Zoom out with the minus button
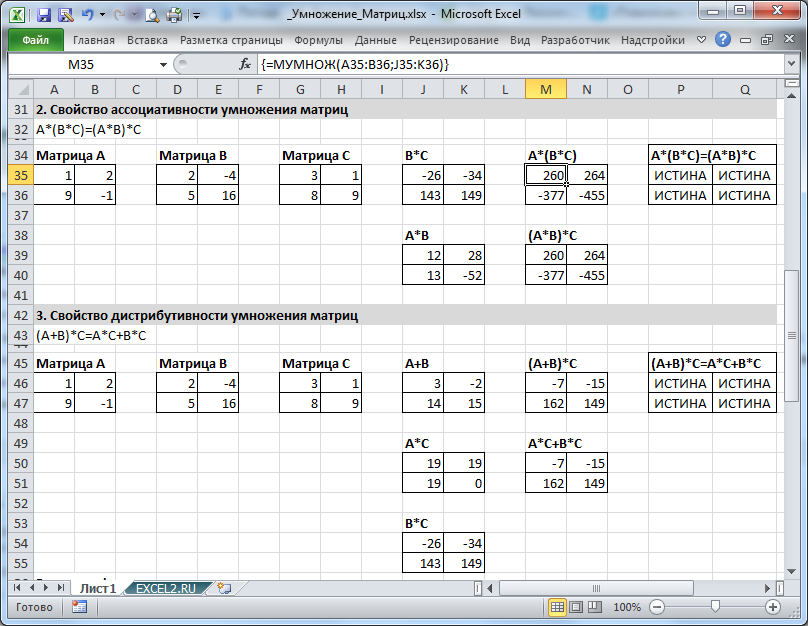 pos(657,607)
